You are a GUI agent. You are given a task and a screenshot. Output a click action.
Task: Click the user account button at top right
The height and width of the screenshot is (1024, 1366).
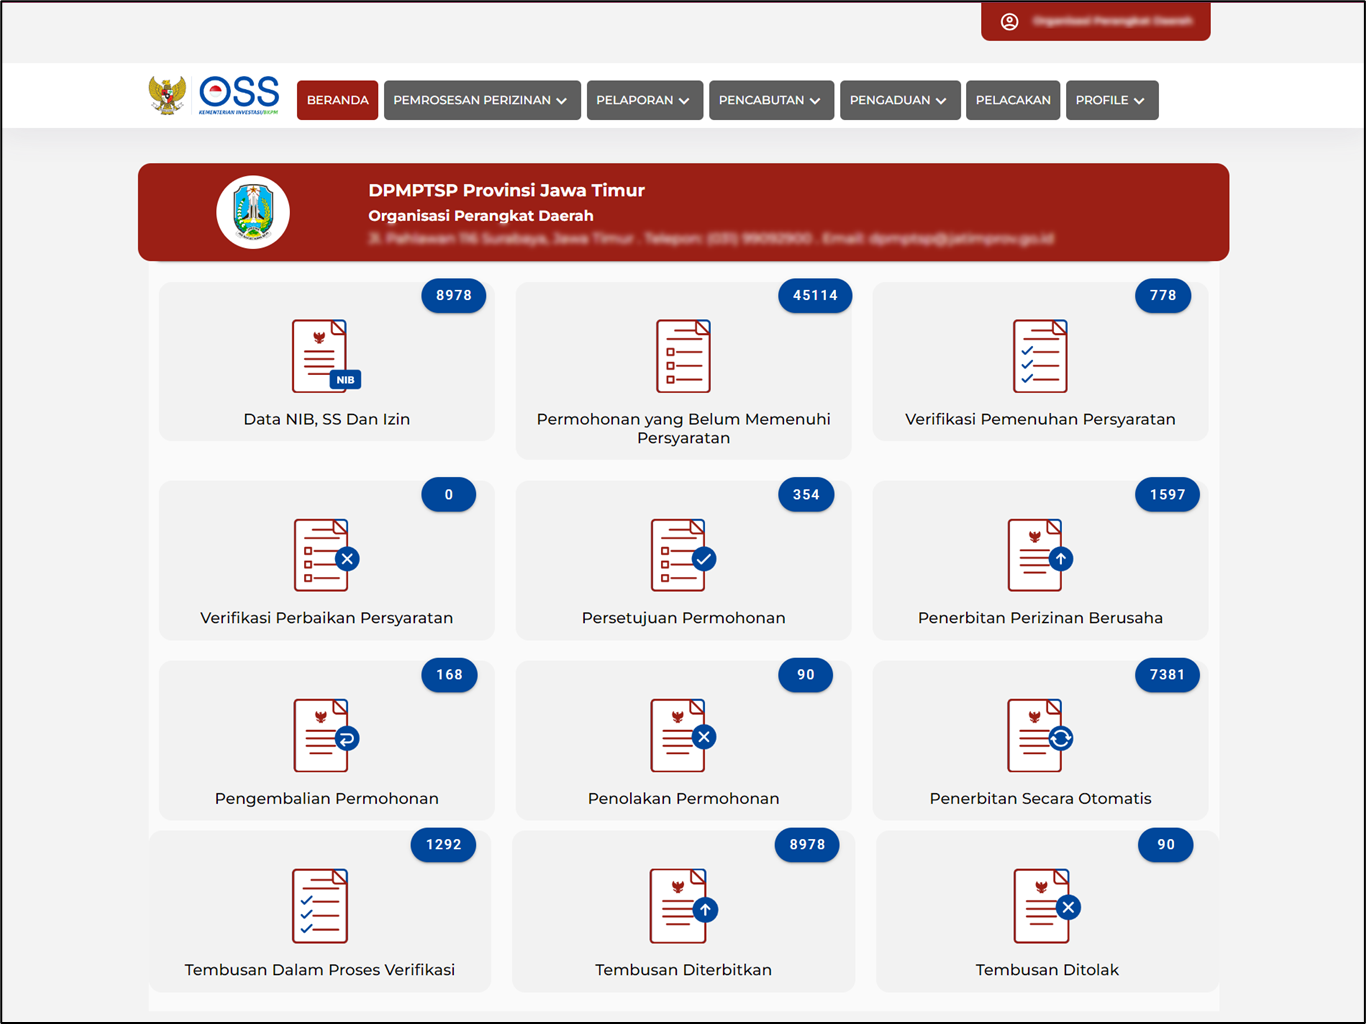(x=1095, y=21)
